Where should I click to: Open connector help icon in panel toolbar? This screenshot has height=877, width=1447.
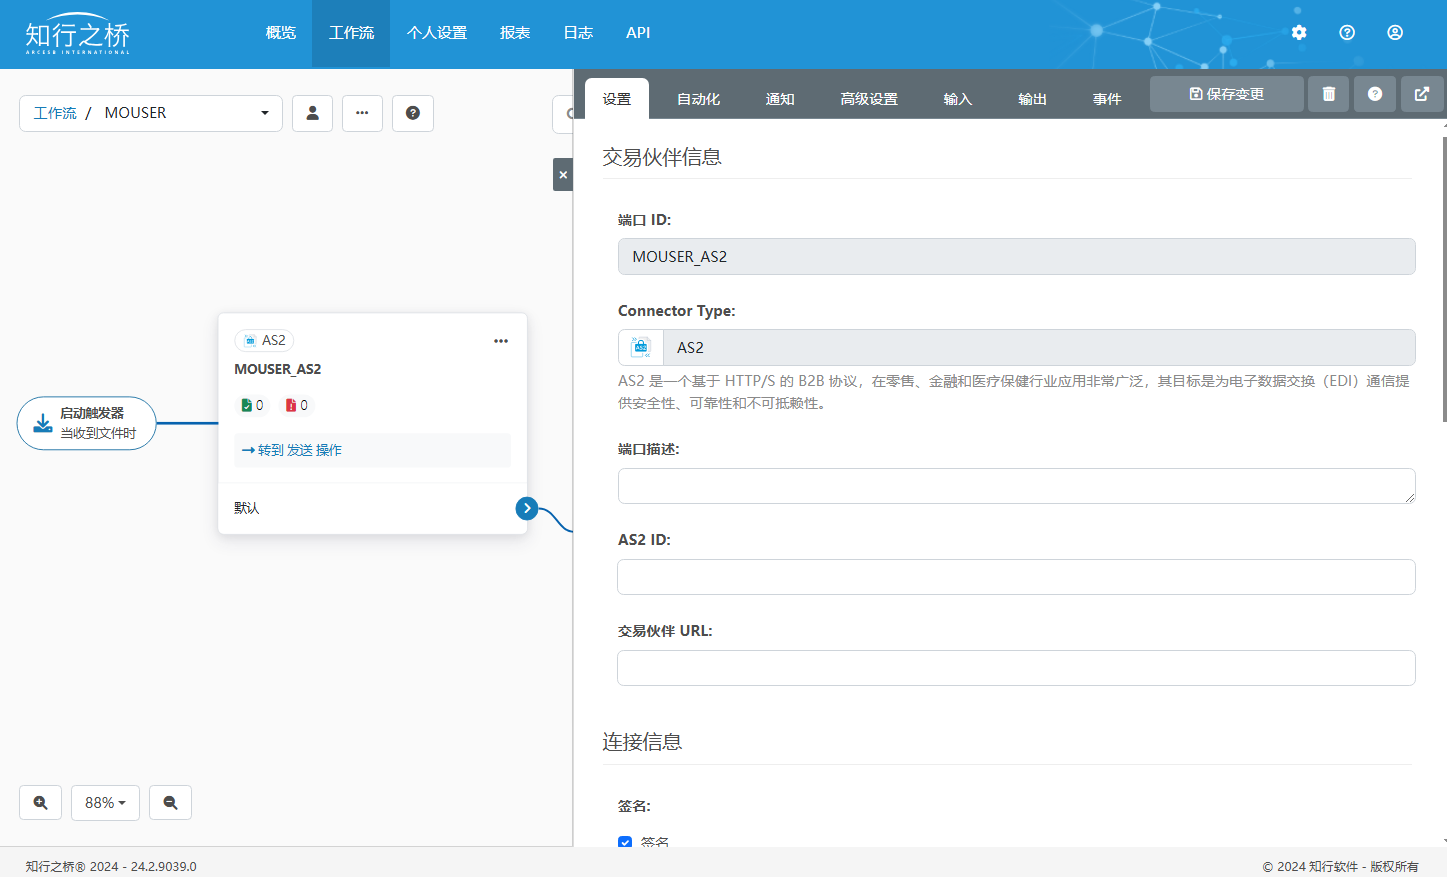click(x=1375, y=94)
